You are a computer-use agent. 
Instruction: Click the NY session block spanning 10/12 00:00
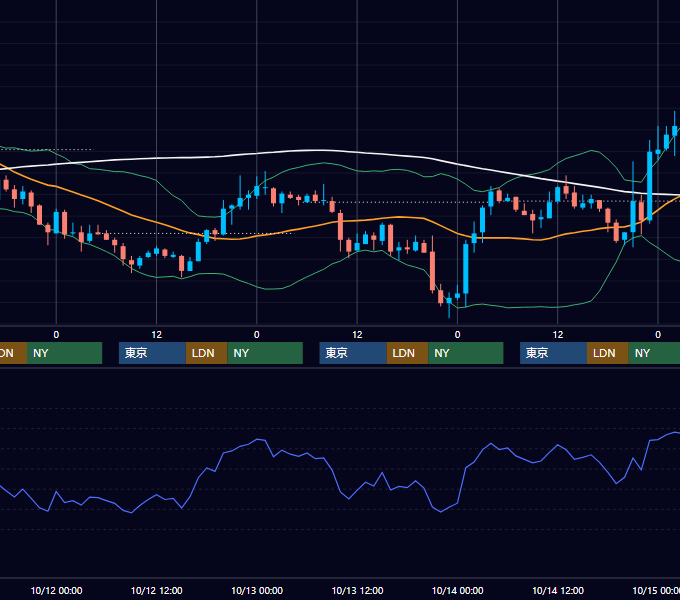point(64,353)
